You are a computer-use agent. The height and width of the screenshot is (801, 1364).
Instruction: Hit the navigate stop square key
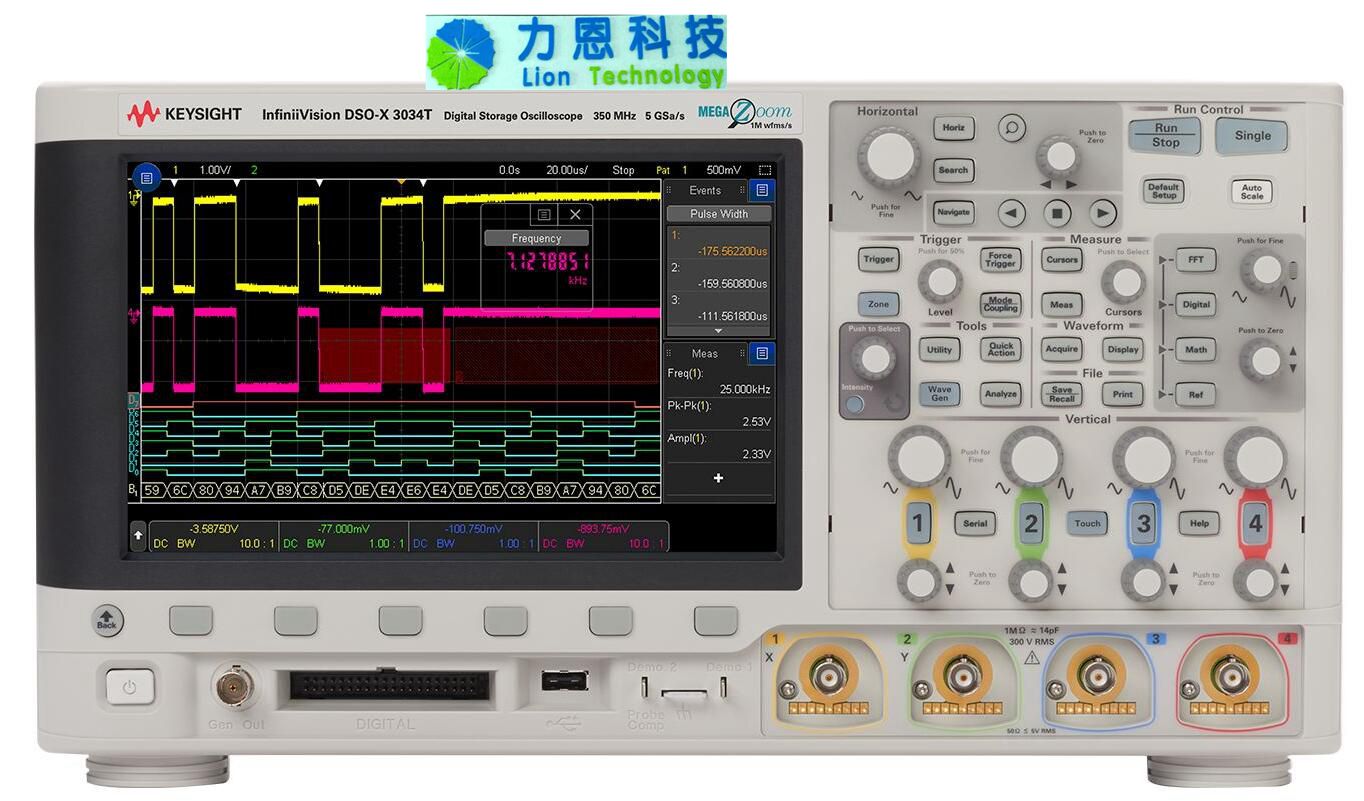pyautogui.click(x=1057, y=212)
